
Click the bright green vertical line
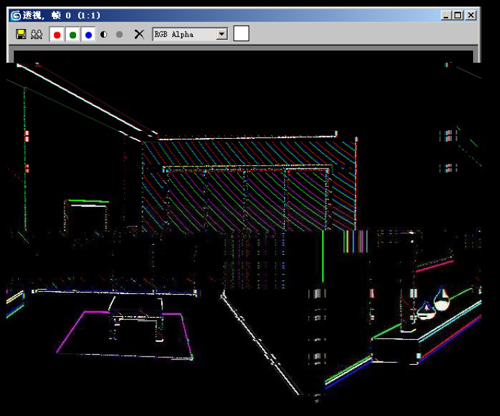tap(323, 256)
